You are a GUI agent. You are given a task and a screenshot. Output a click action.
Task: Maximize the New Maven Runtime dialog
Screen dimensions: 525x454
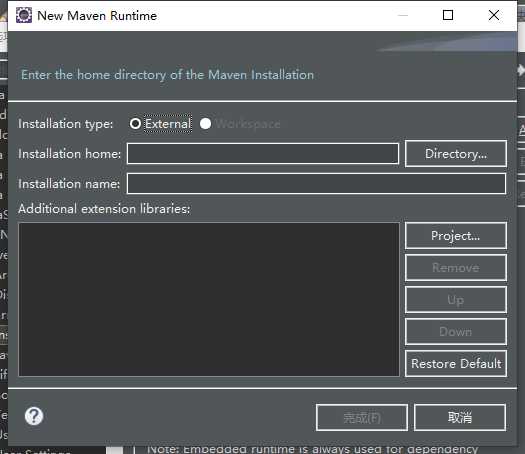coord(448,15)
